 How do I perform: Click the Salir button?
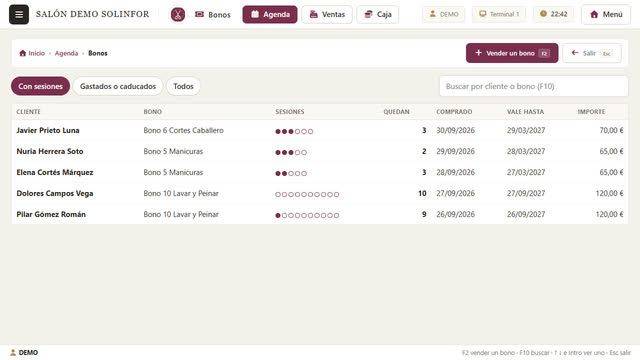tap(592, 53)
